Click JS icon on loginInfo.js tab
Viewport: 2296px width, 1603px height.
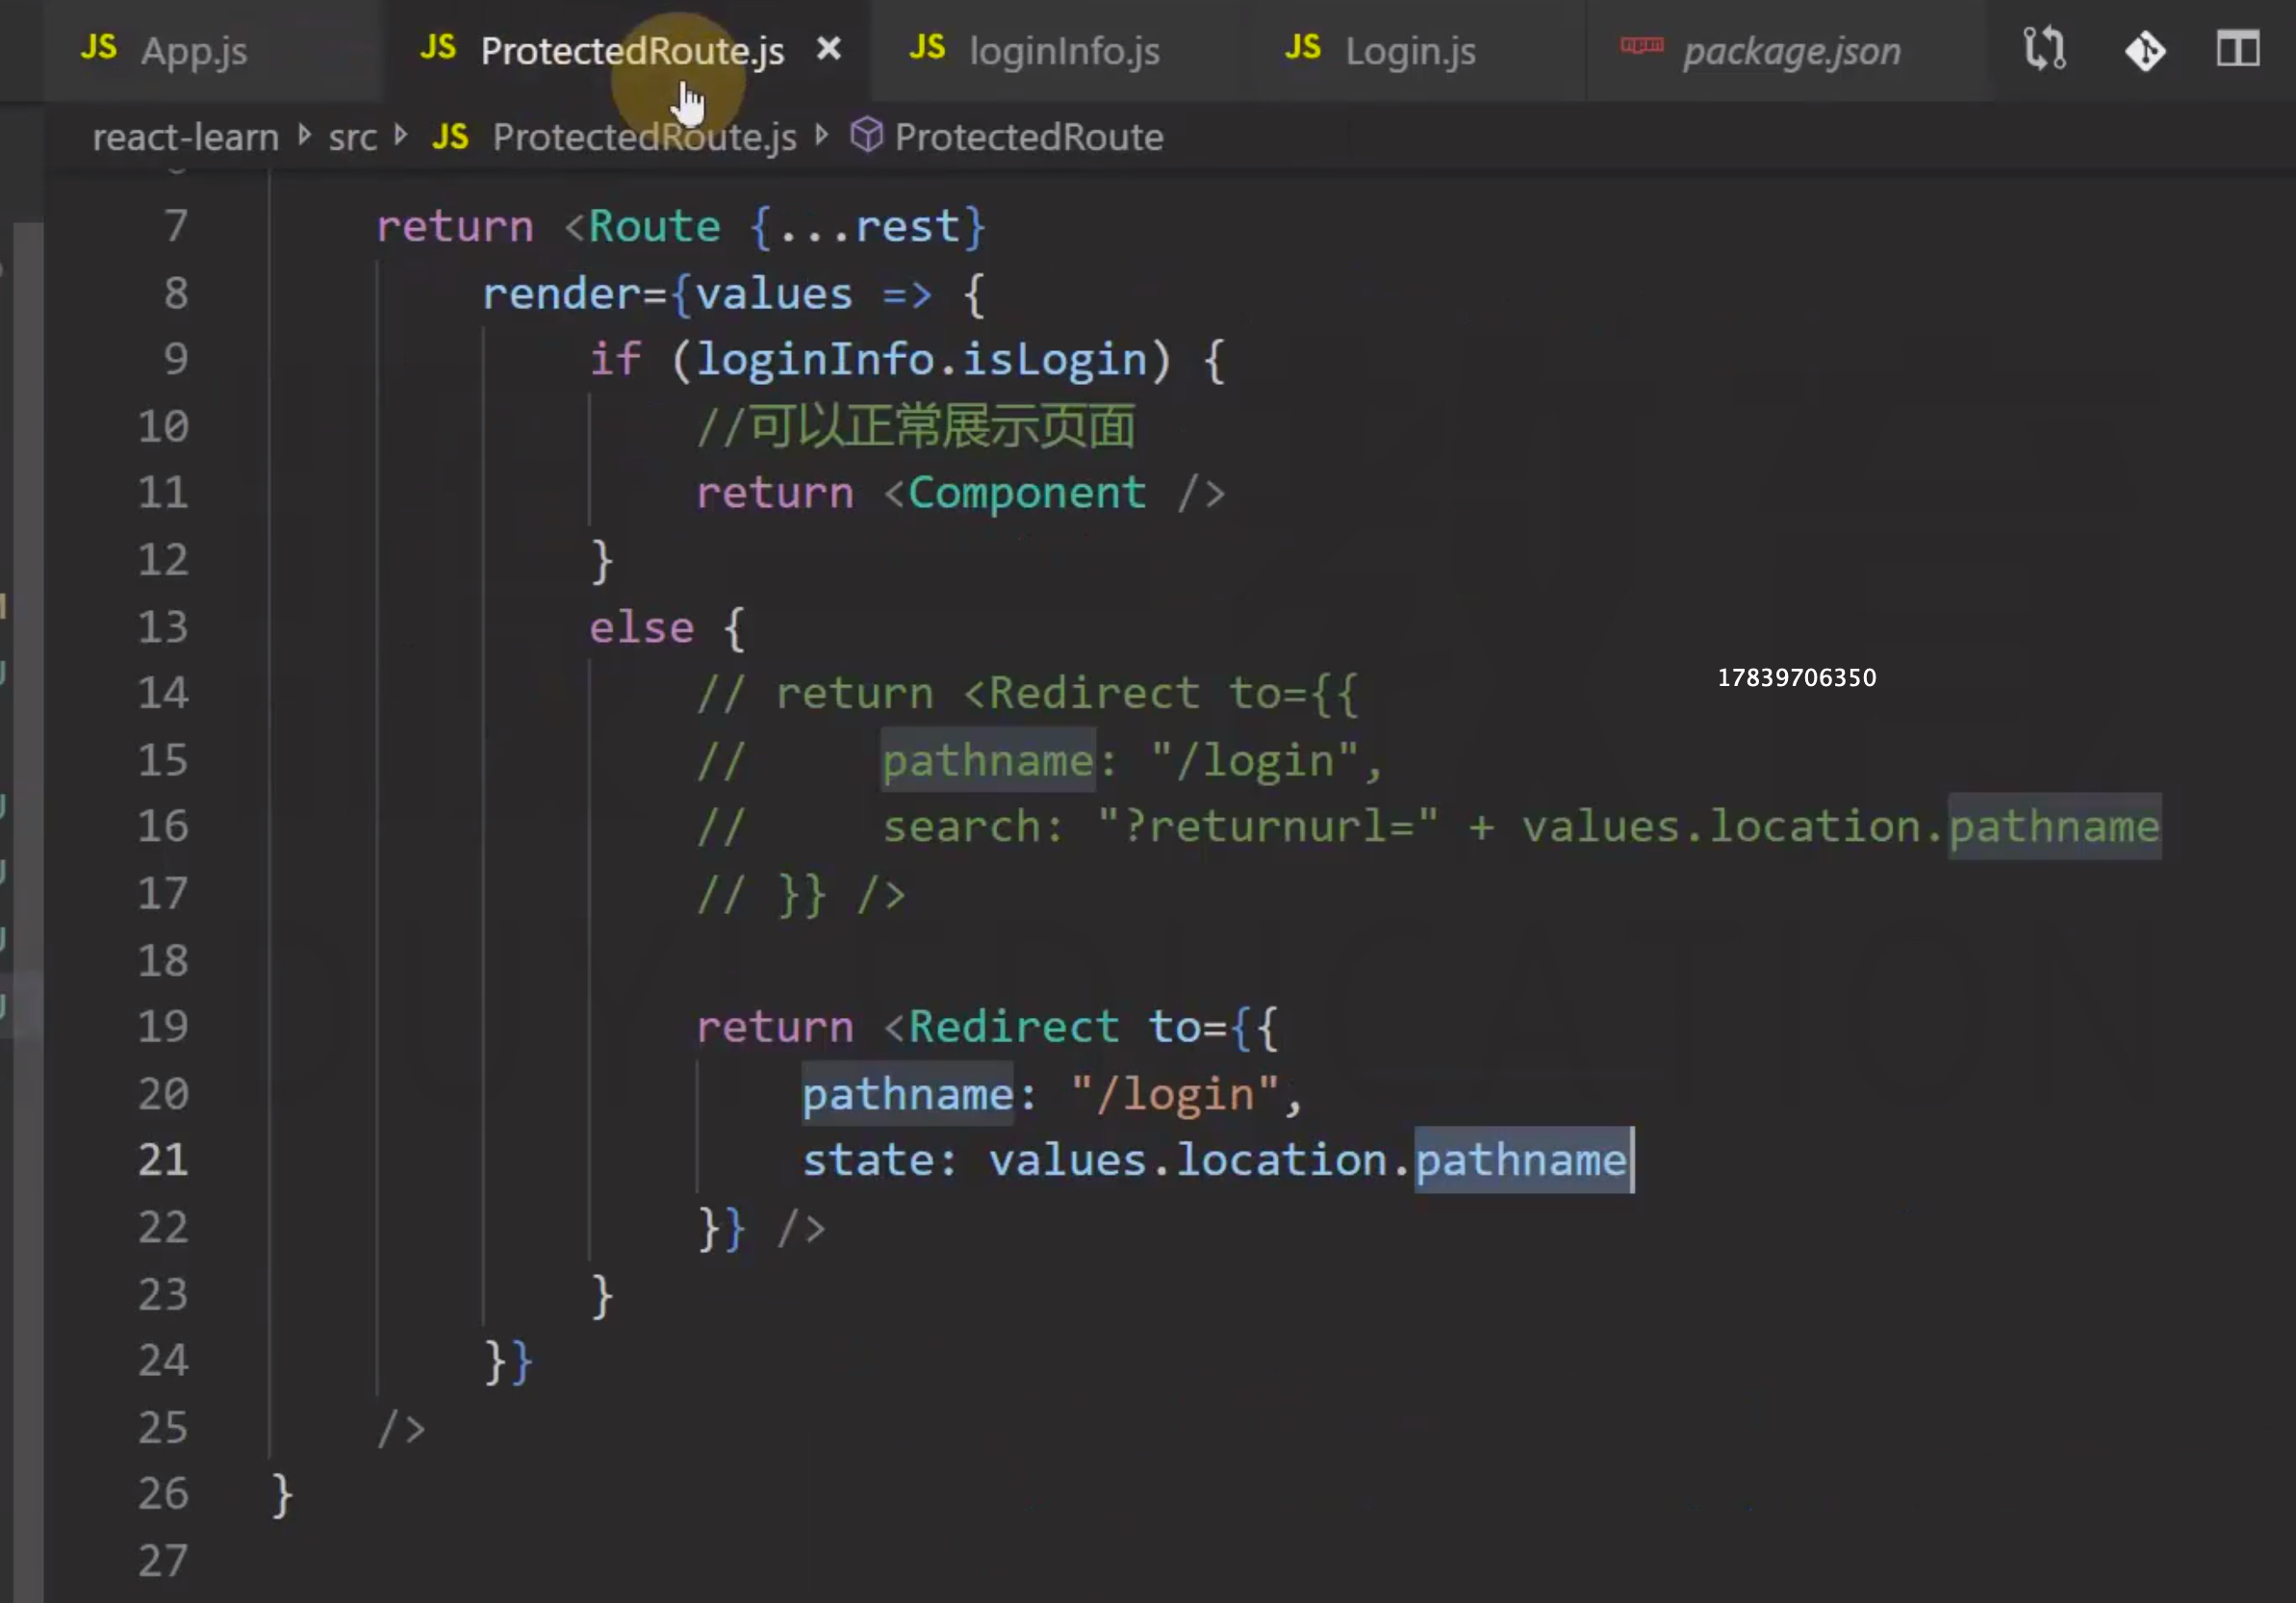(927, 47)
